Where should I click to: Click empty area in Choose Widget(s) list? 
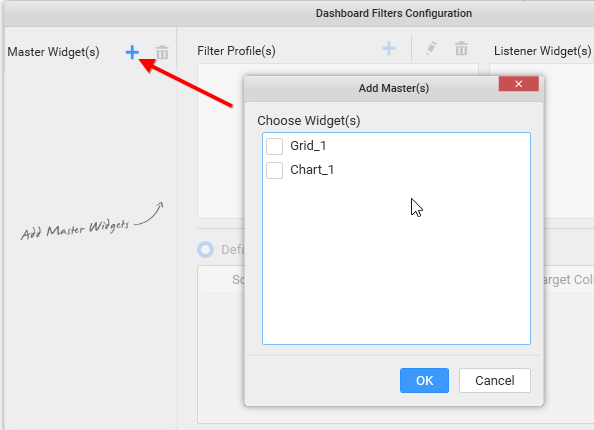coord(396,265)
